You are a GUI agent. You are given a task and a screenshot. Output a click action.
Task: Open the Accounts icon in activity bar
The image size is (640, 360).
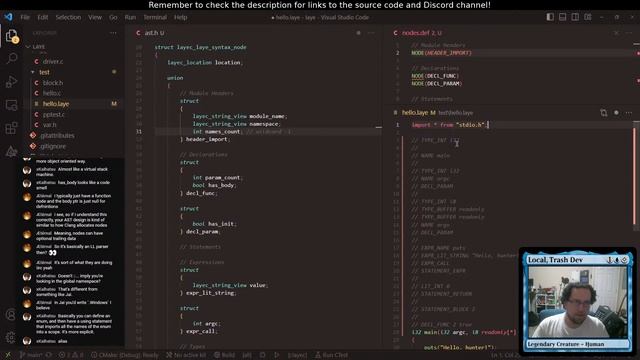[11, 315]
